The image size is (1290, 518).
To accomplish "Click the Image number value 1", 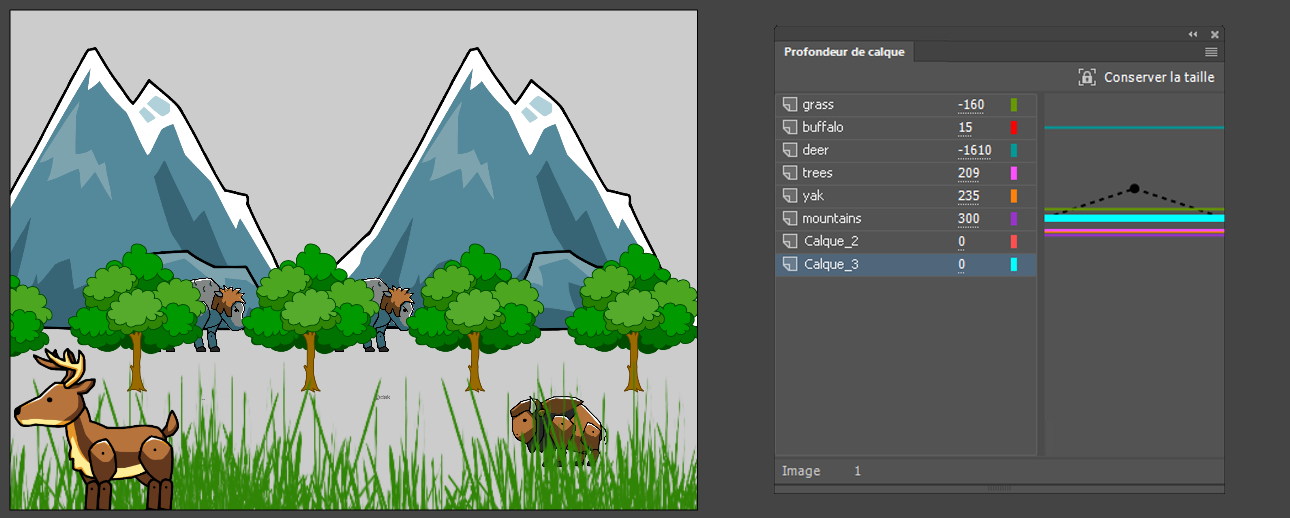I will point(857,471).
